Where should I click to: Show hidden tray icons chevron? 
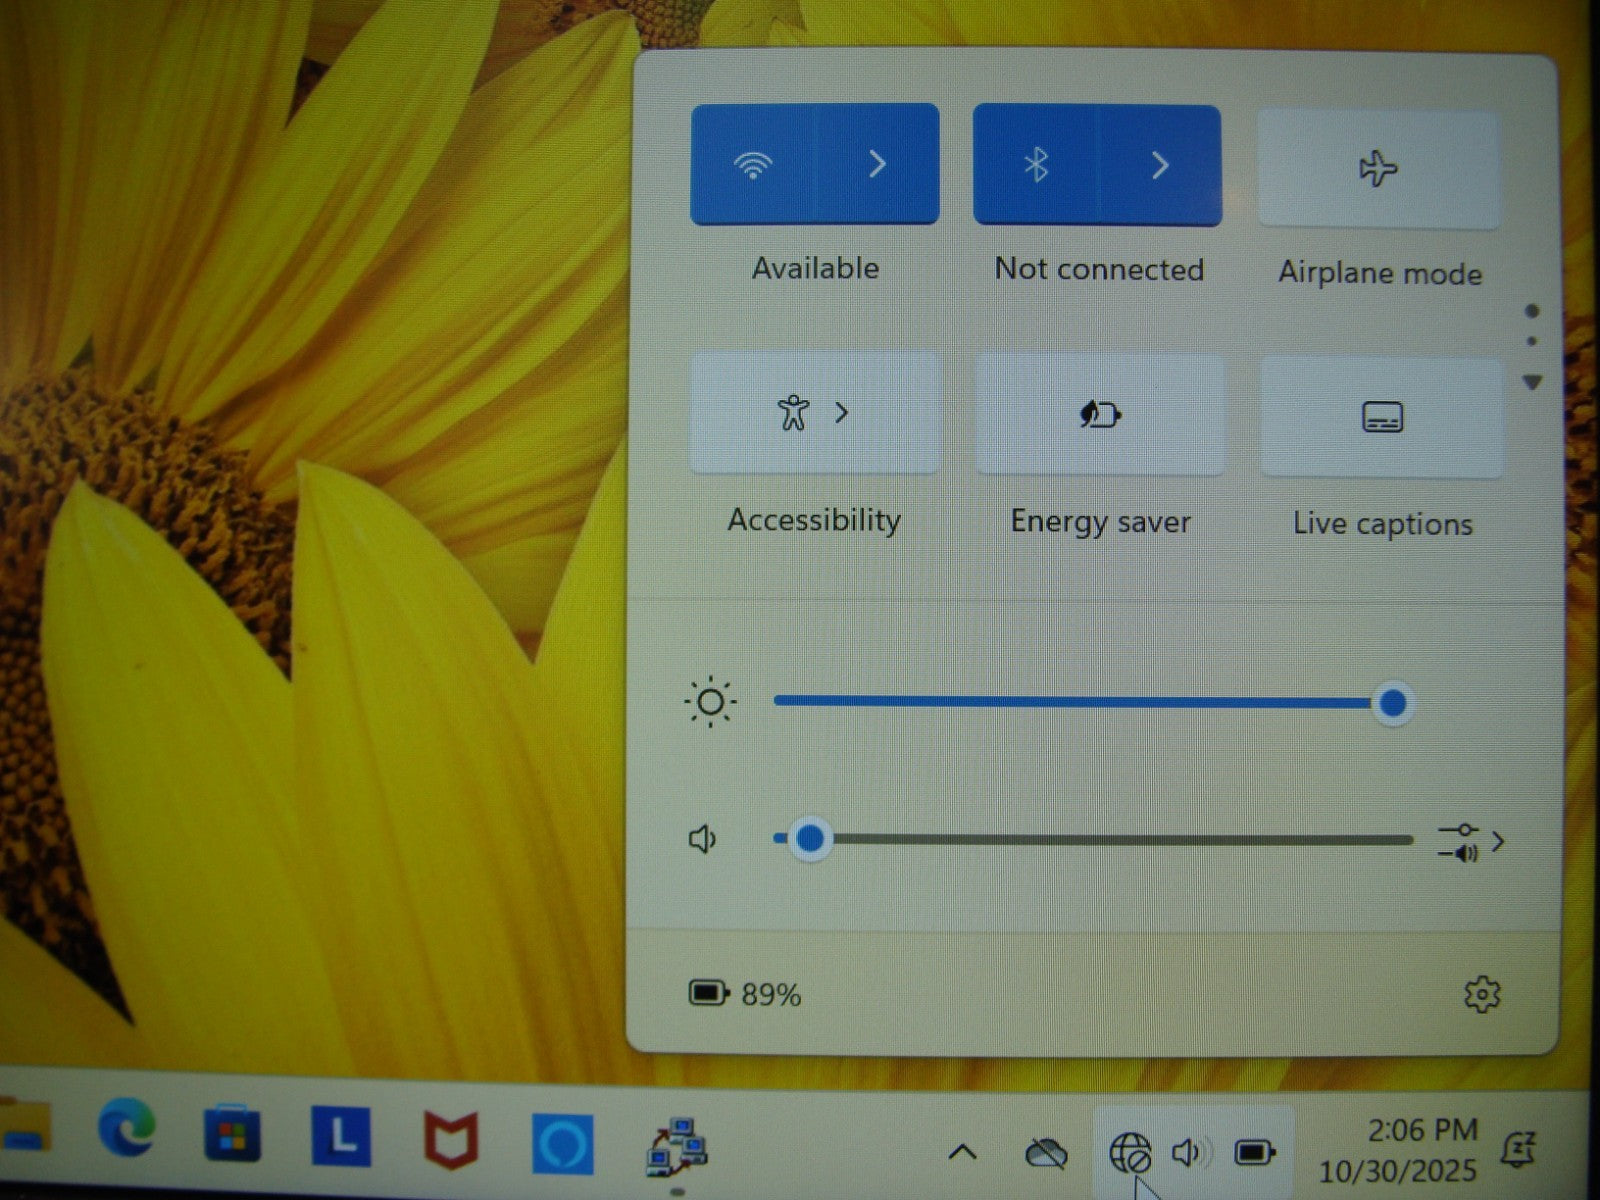point(962,1152)
